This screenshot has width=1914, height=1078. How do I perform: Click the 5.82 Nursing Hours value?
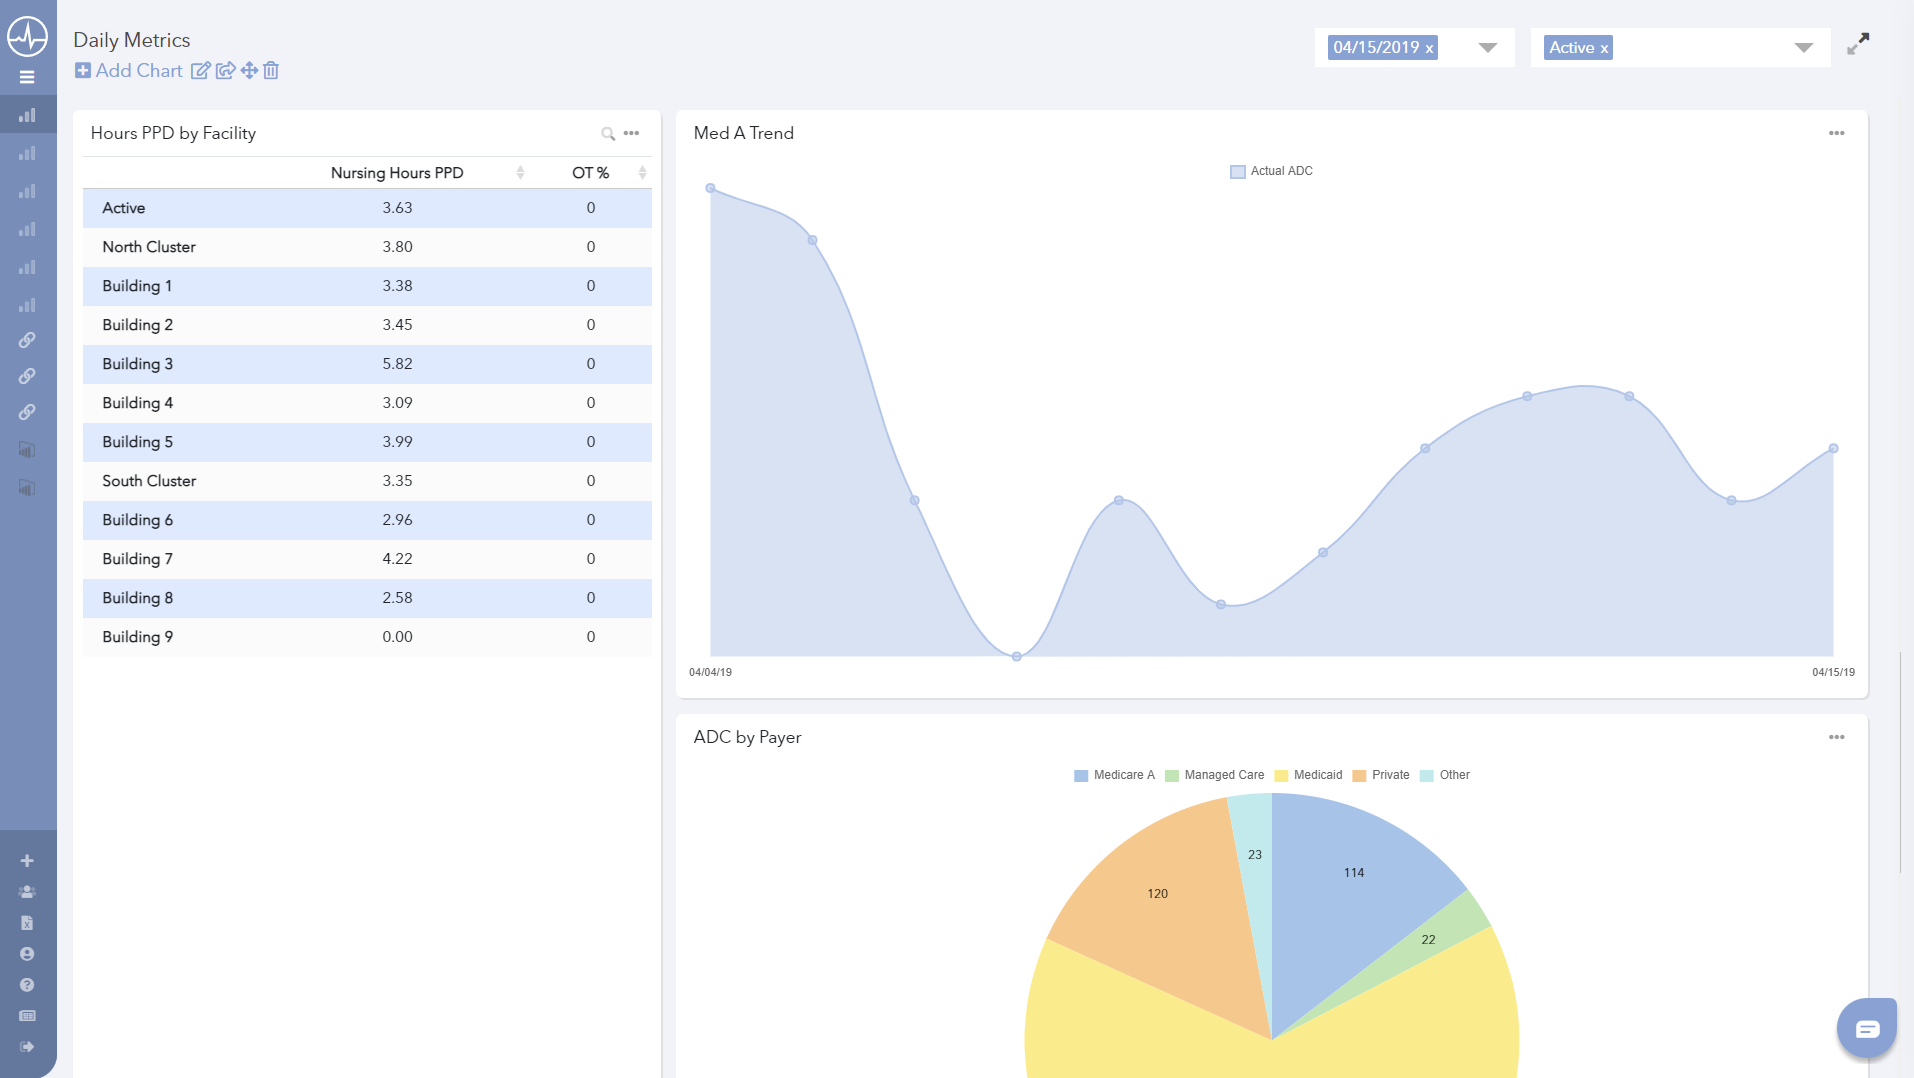[x=397, y=364]
